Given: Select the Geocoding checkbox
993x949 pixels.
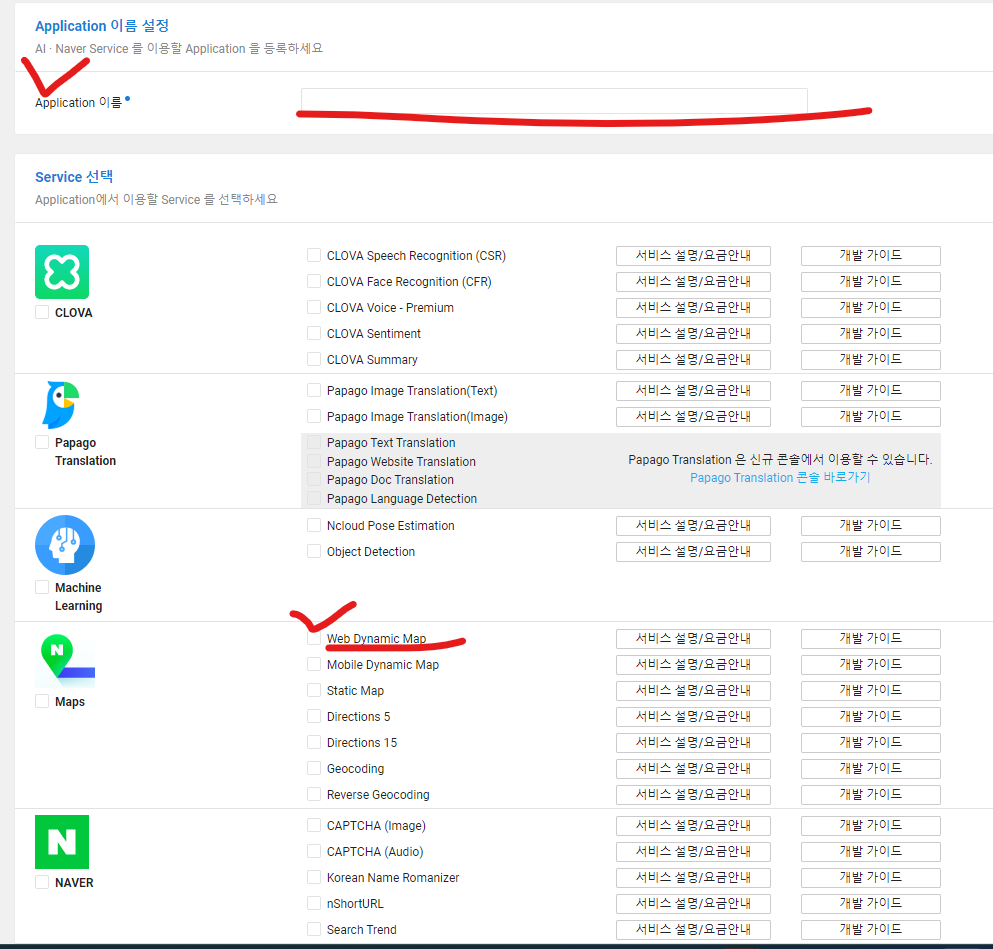Looking at the screenshot, I should (313, 768).
